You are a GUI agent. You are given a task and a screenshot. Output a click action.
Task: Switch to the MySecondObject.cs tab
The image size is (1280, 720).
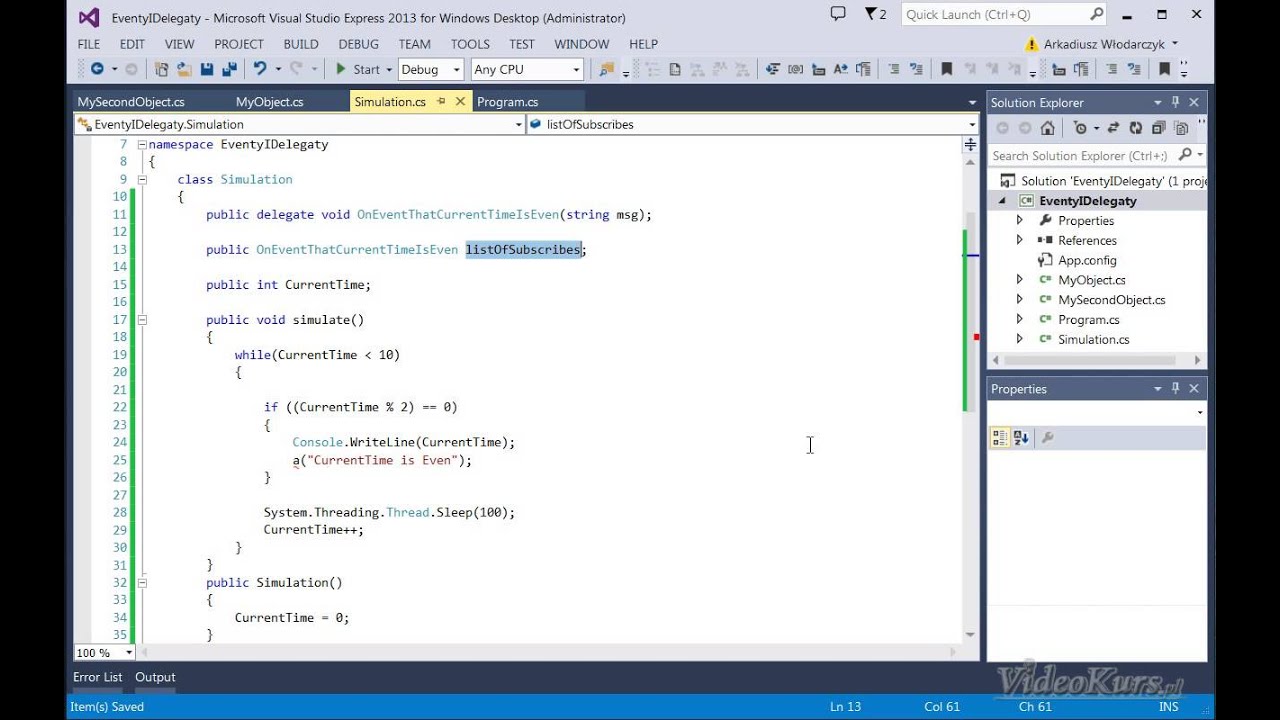pos(131,102)
